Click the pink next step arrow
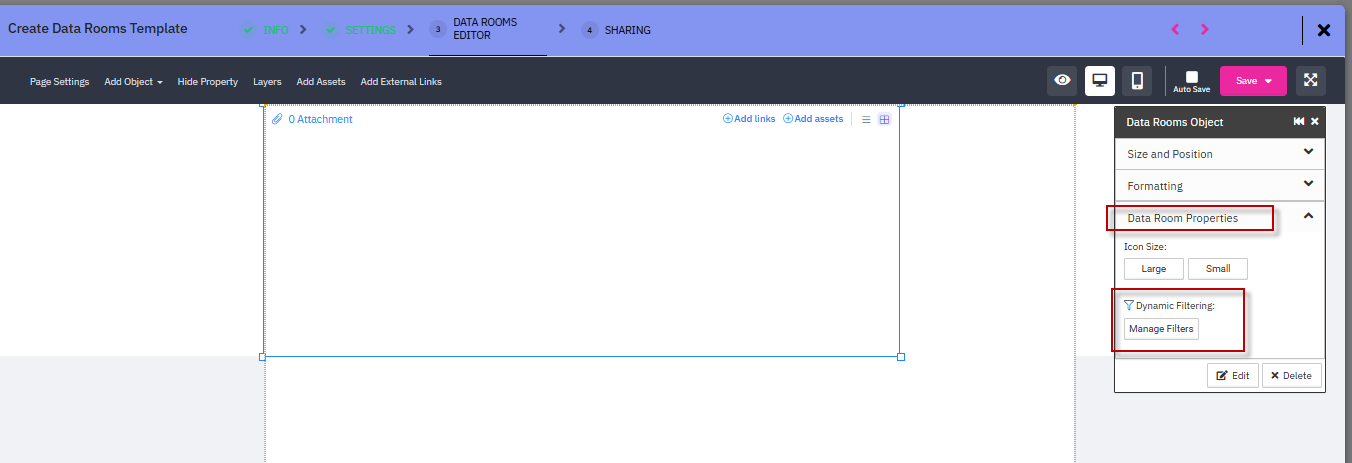 (1204, 30)
